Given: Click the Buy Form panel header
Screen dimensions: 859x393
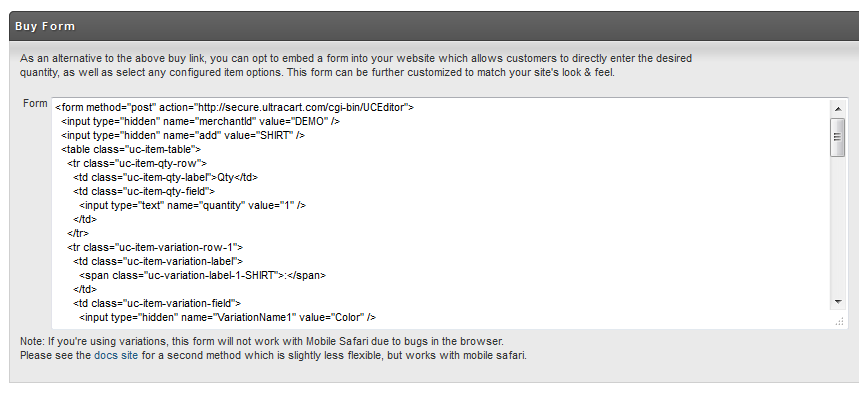Looking at the screenshot, I should pyautogui.click(x=434, y=26).
